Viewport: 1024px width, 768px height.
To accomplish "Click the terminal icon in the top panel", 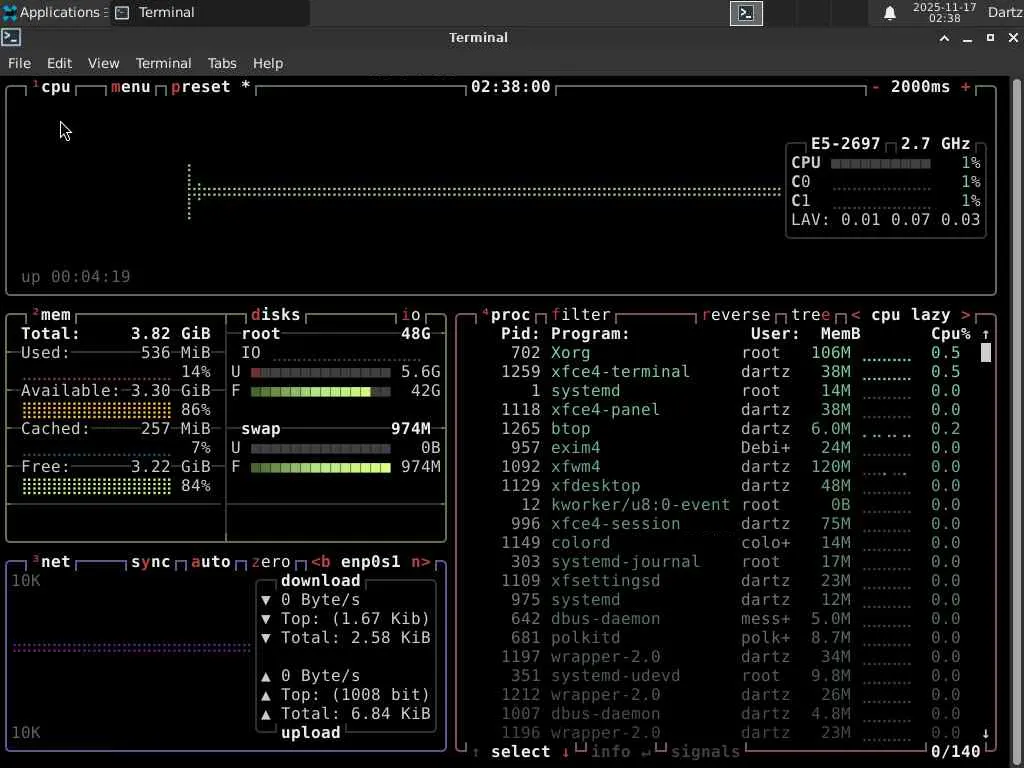I will point(746,13).
